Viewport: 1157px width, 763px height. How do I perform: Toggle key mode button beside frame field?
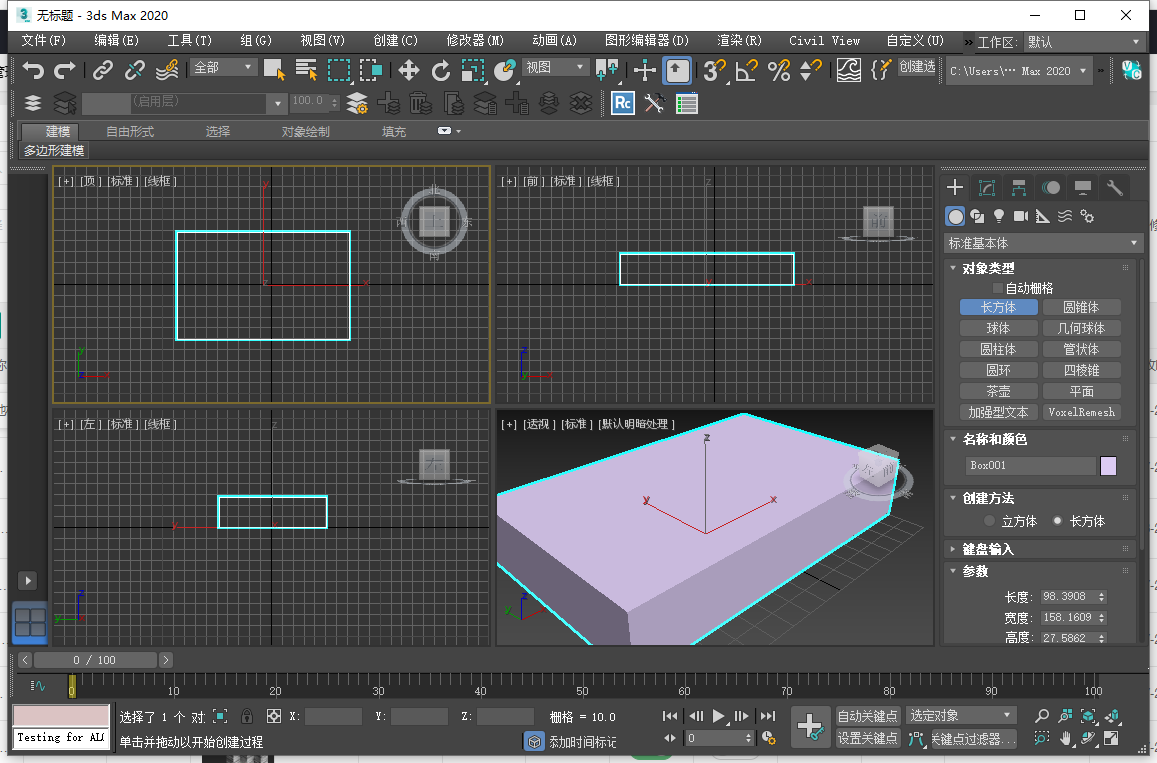click(670, 738)
